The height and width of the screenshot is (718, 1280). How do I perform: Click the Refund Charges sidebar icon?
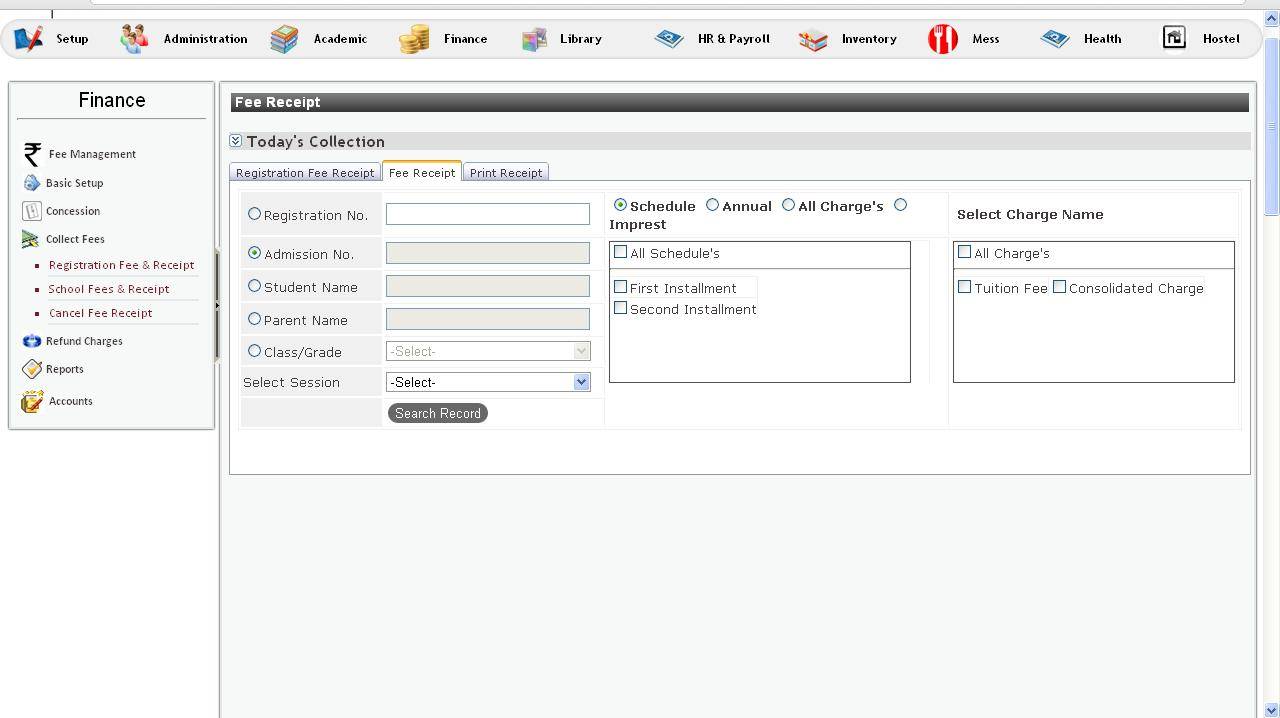click(x=32, y=341)
